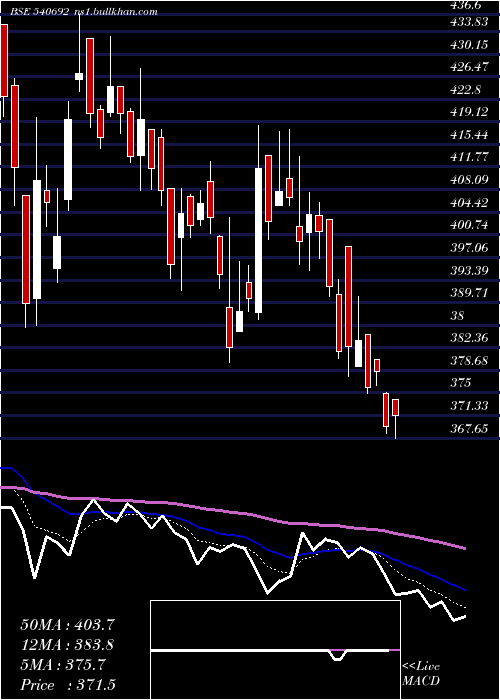
Task: Click the 419.12 price axis label
Action: pos(468,112)
